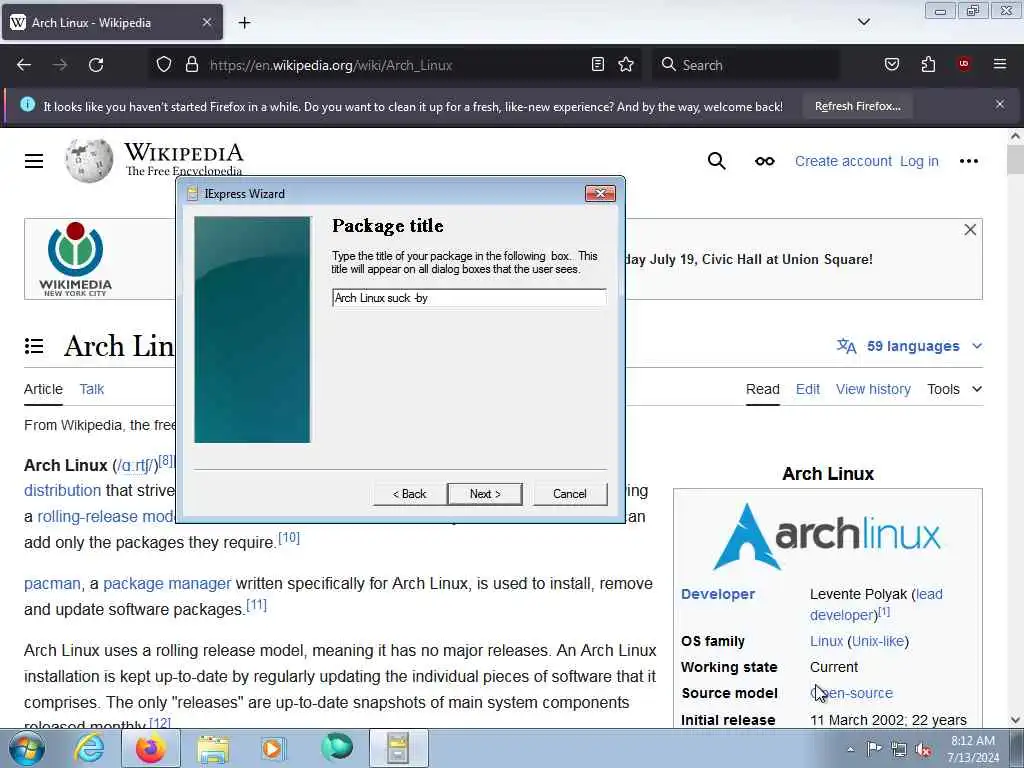Open citation [11] reference
The width and height of the screenshot is (1024, 768).
point(256,605)
